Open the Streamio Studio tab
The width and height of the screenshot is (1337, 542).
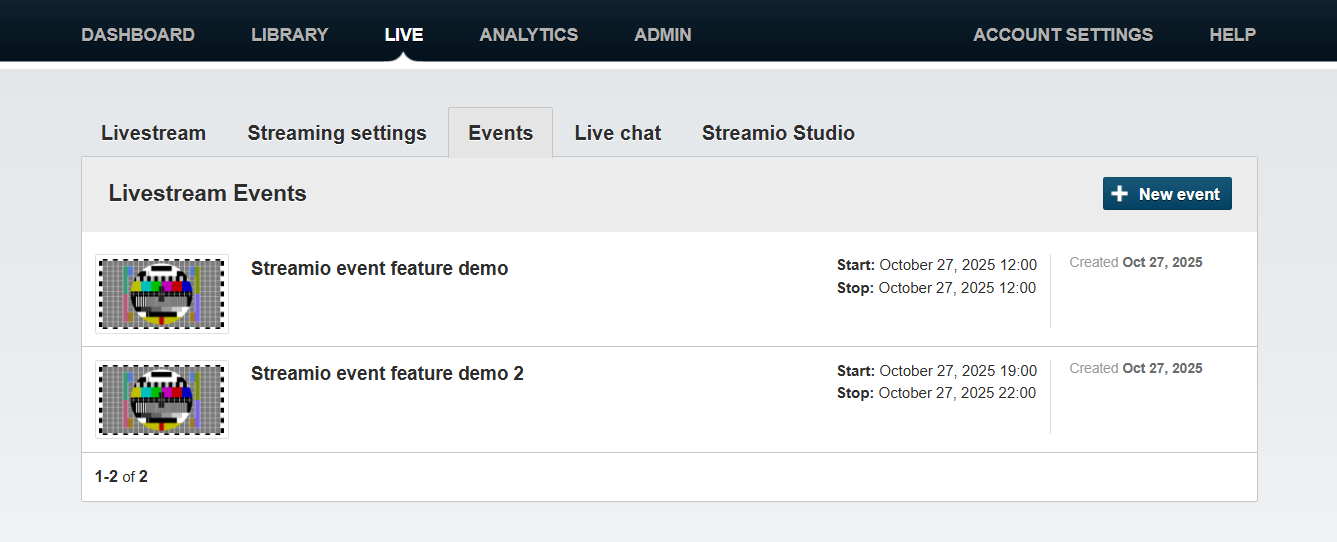pyautogui.click(x=778, y=133)
